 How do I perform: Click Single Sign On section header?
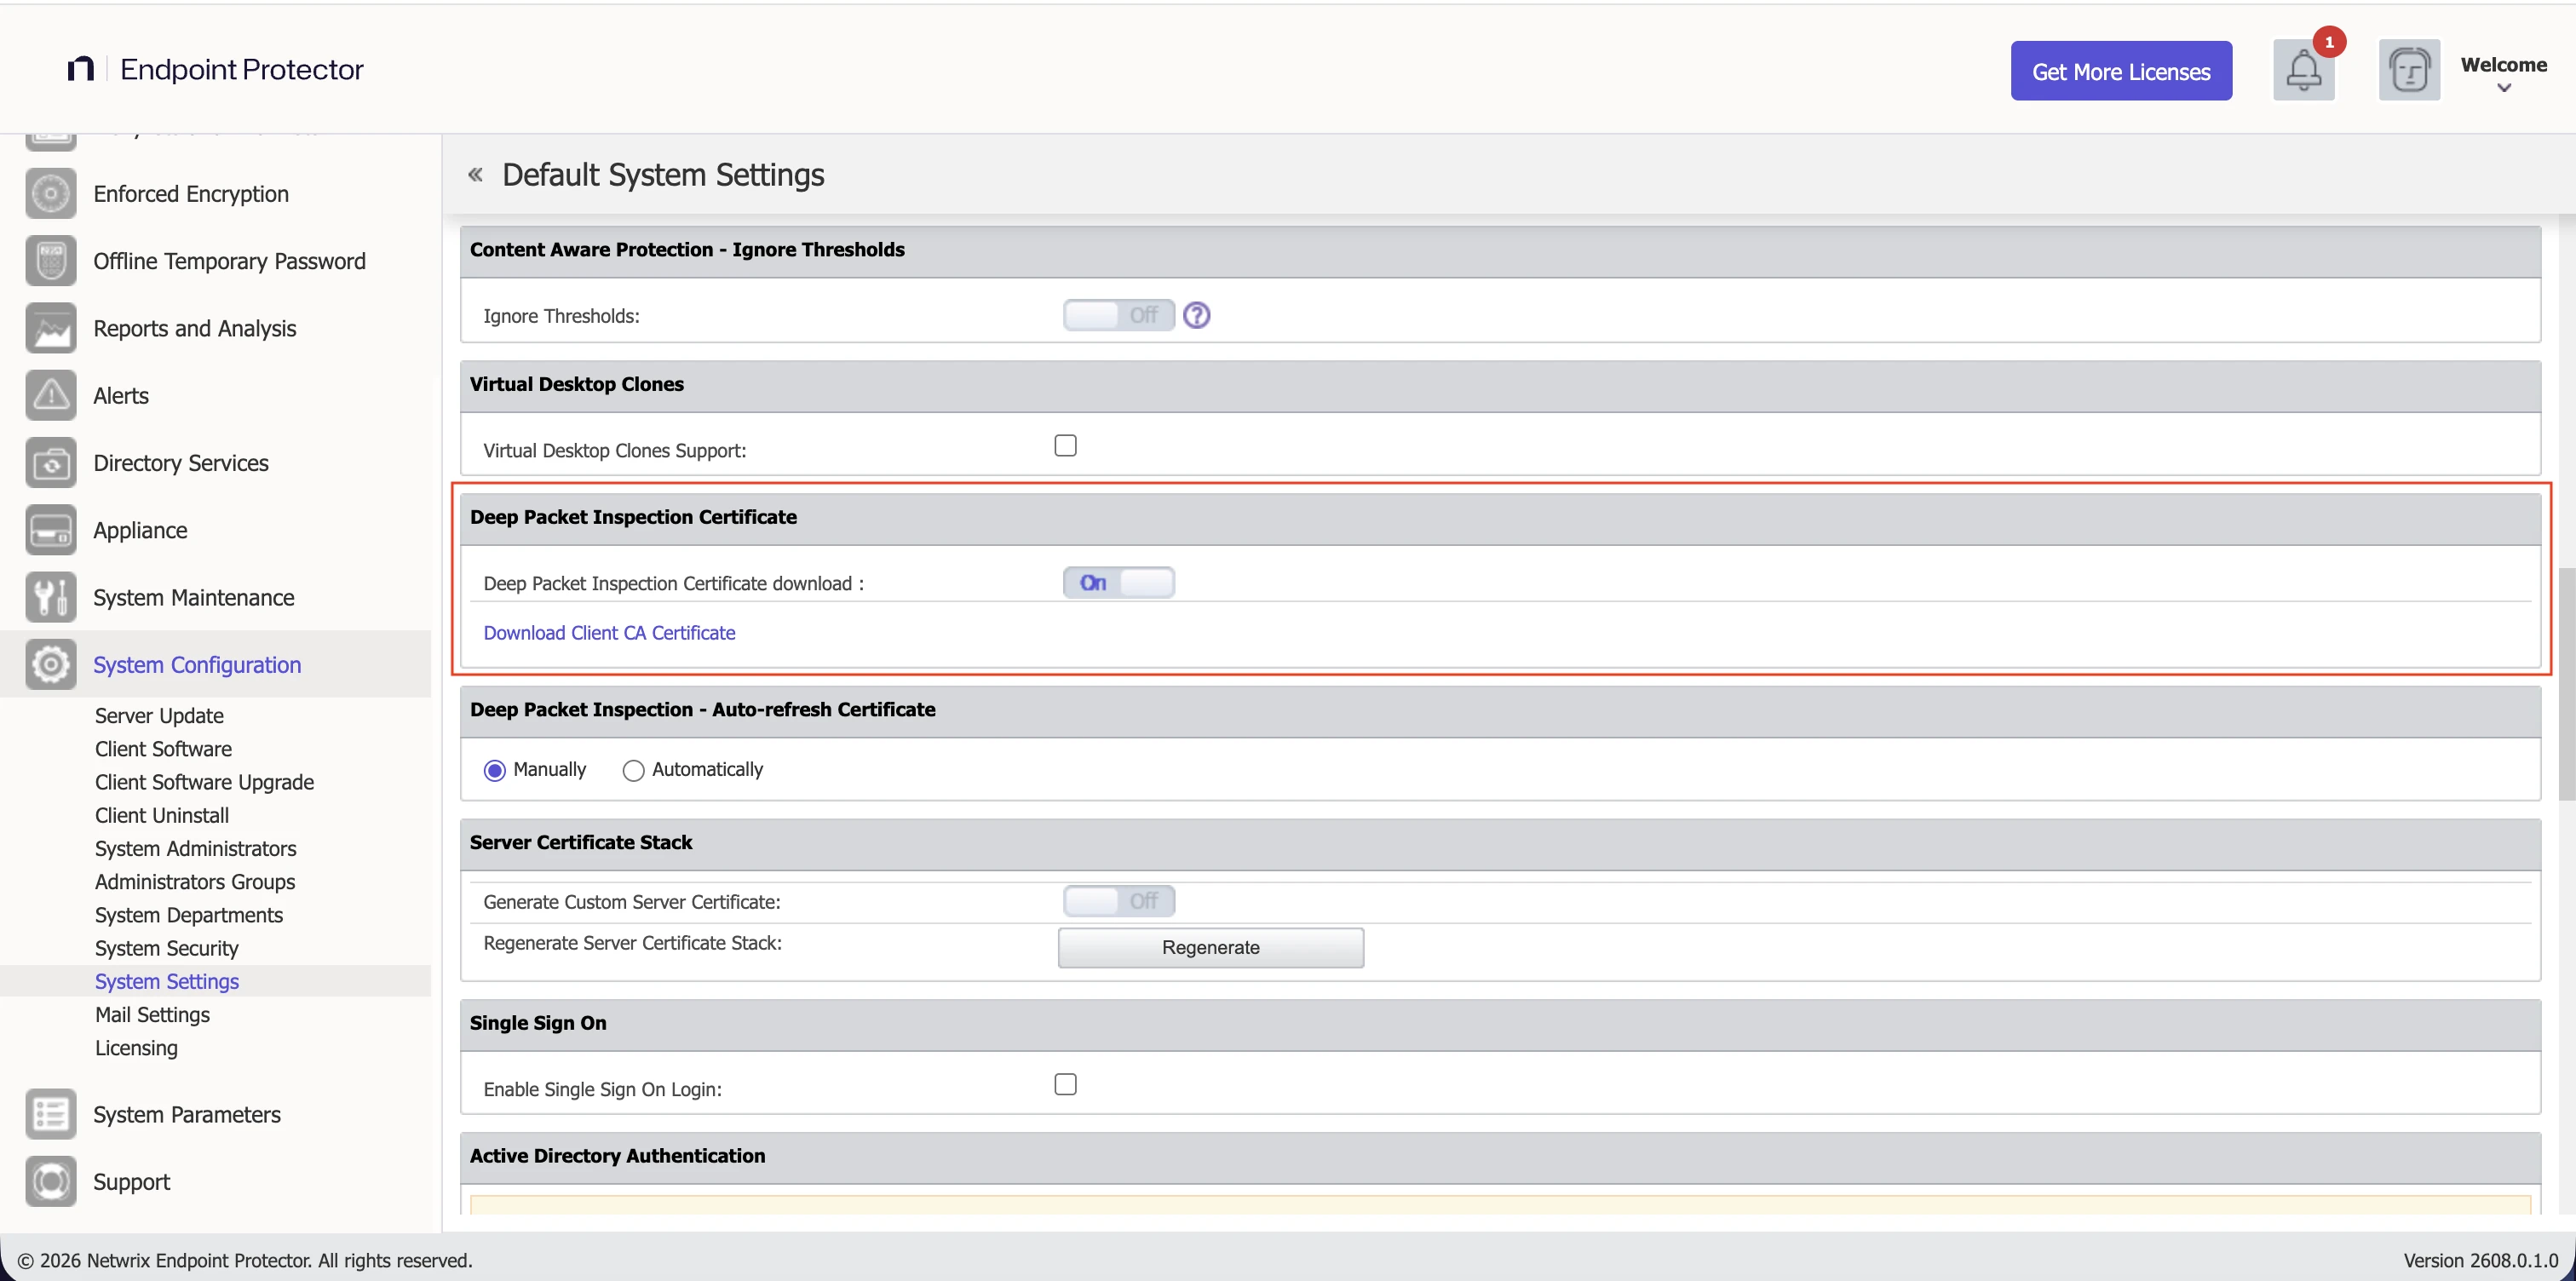click(x=1500, y=1023)
